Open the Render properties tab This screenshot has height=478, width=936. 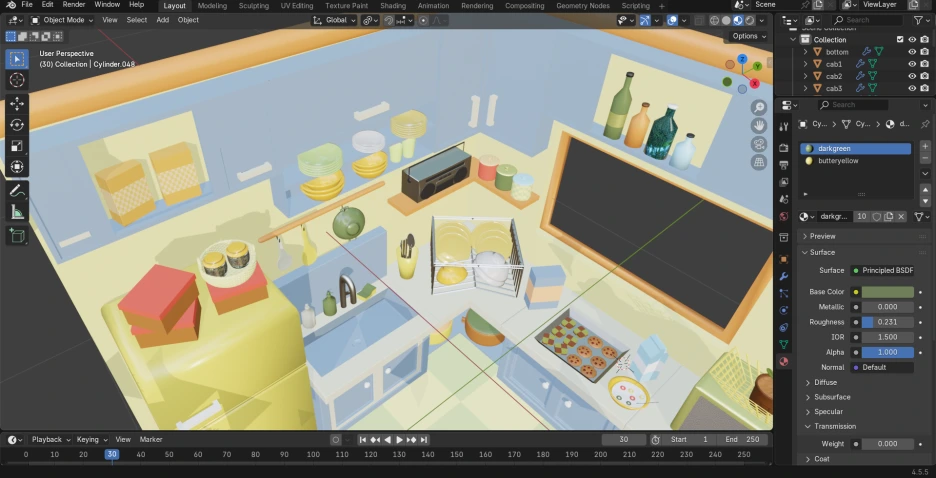pyautogui.click(x=784, y=147)
